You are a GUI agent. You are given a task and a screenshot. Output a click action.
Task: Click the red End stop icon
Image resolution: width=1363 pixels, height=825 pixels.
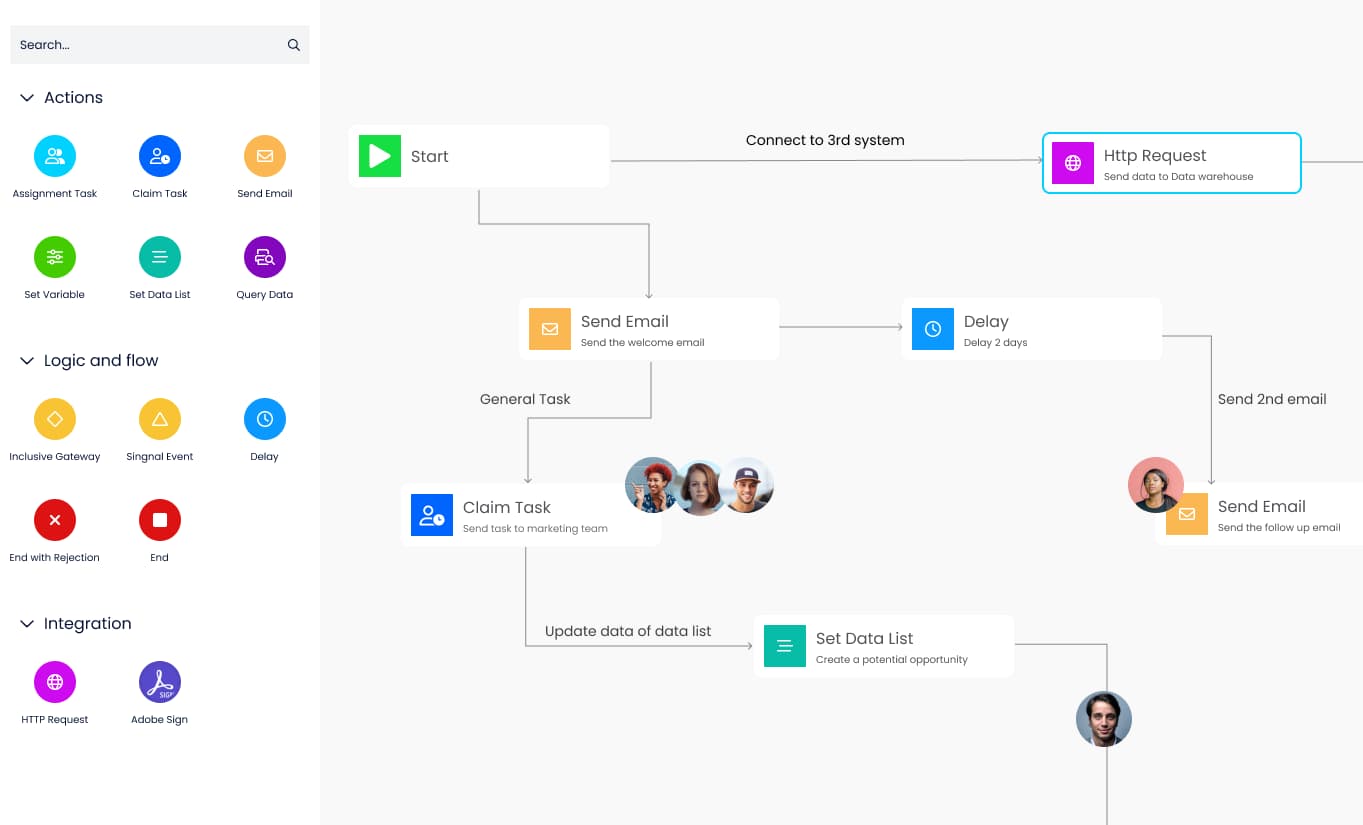pos(160,520)
